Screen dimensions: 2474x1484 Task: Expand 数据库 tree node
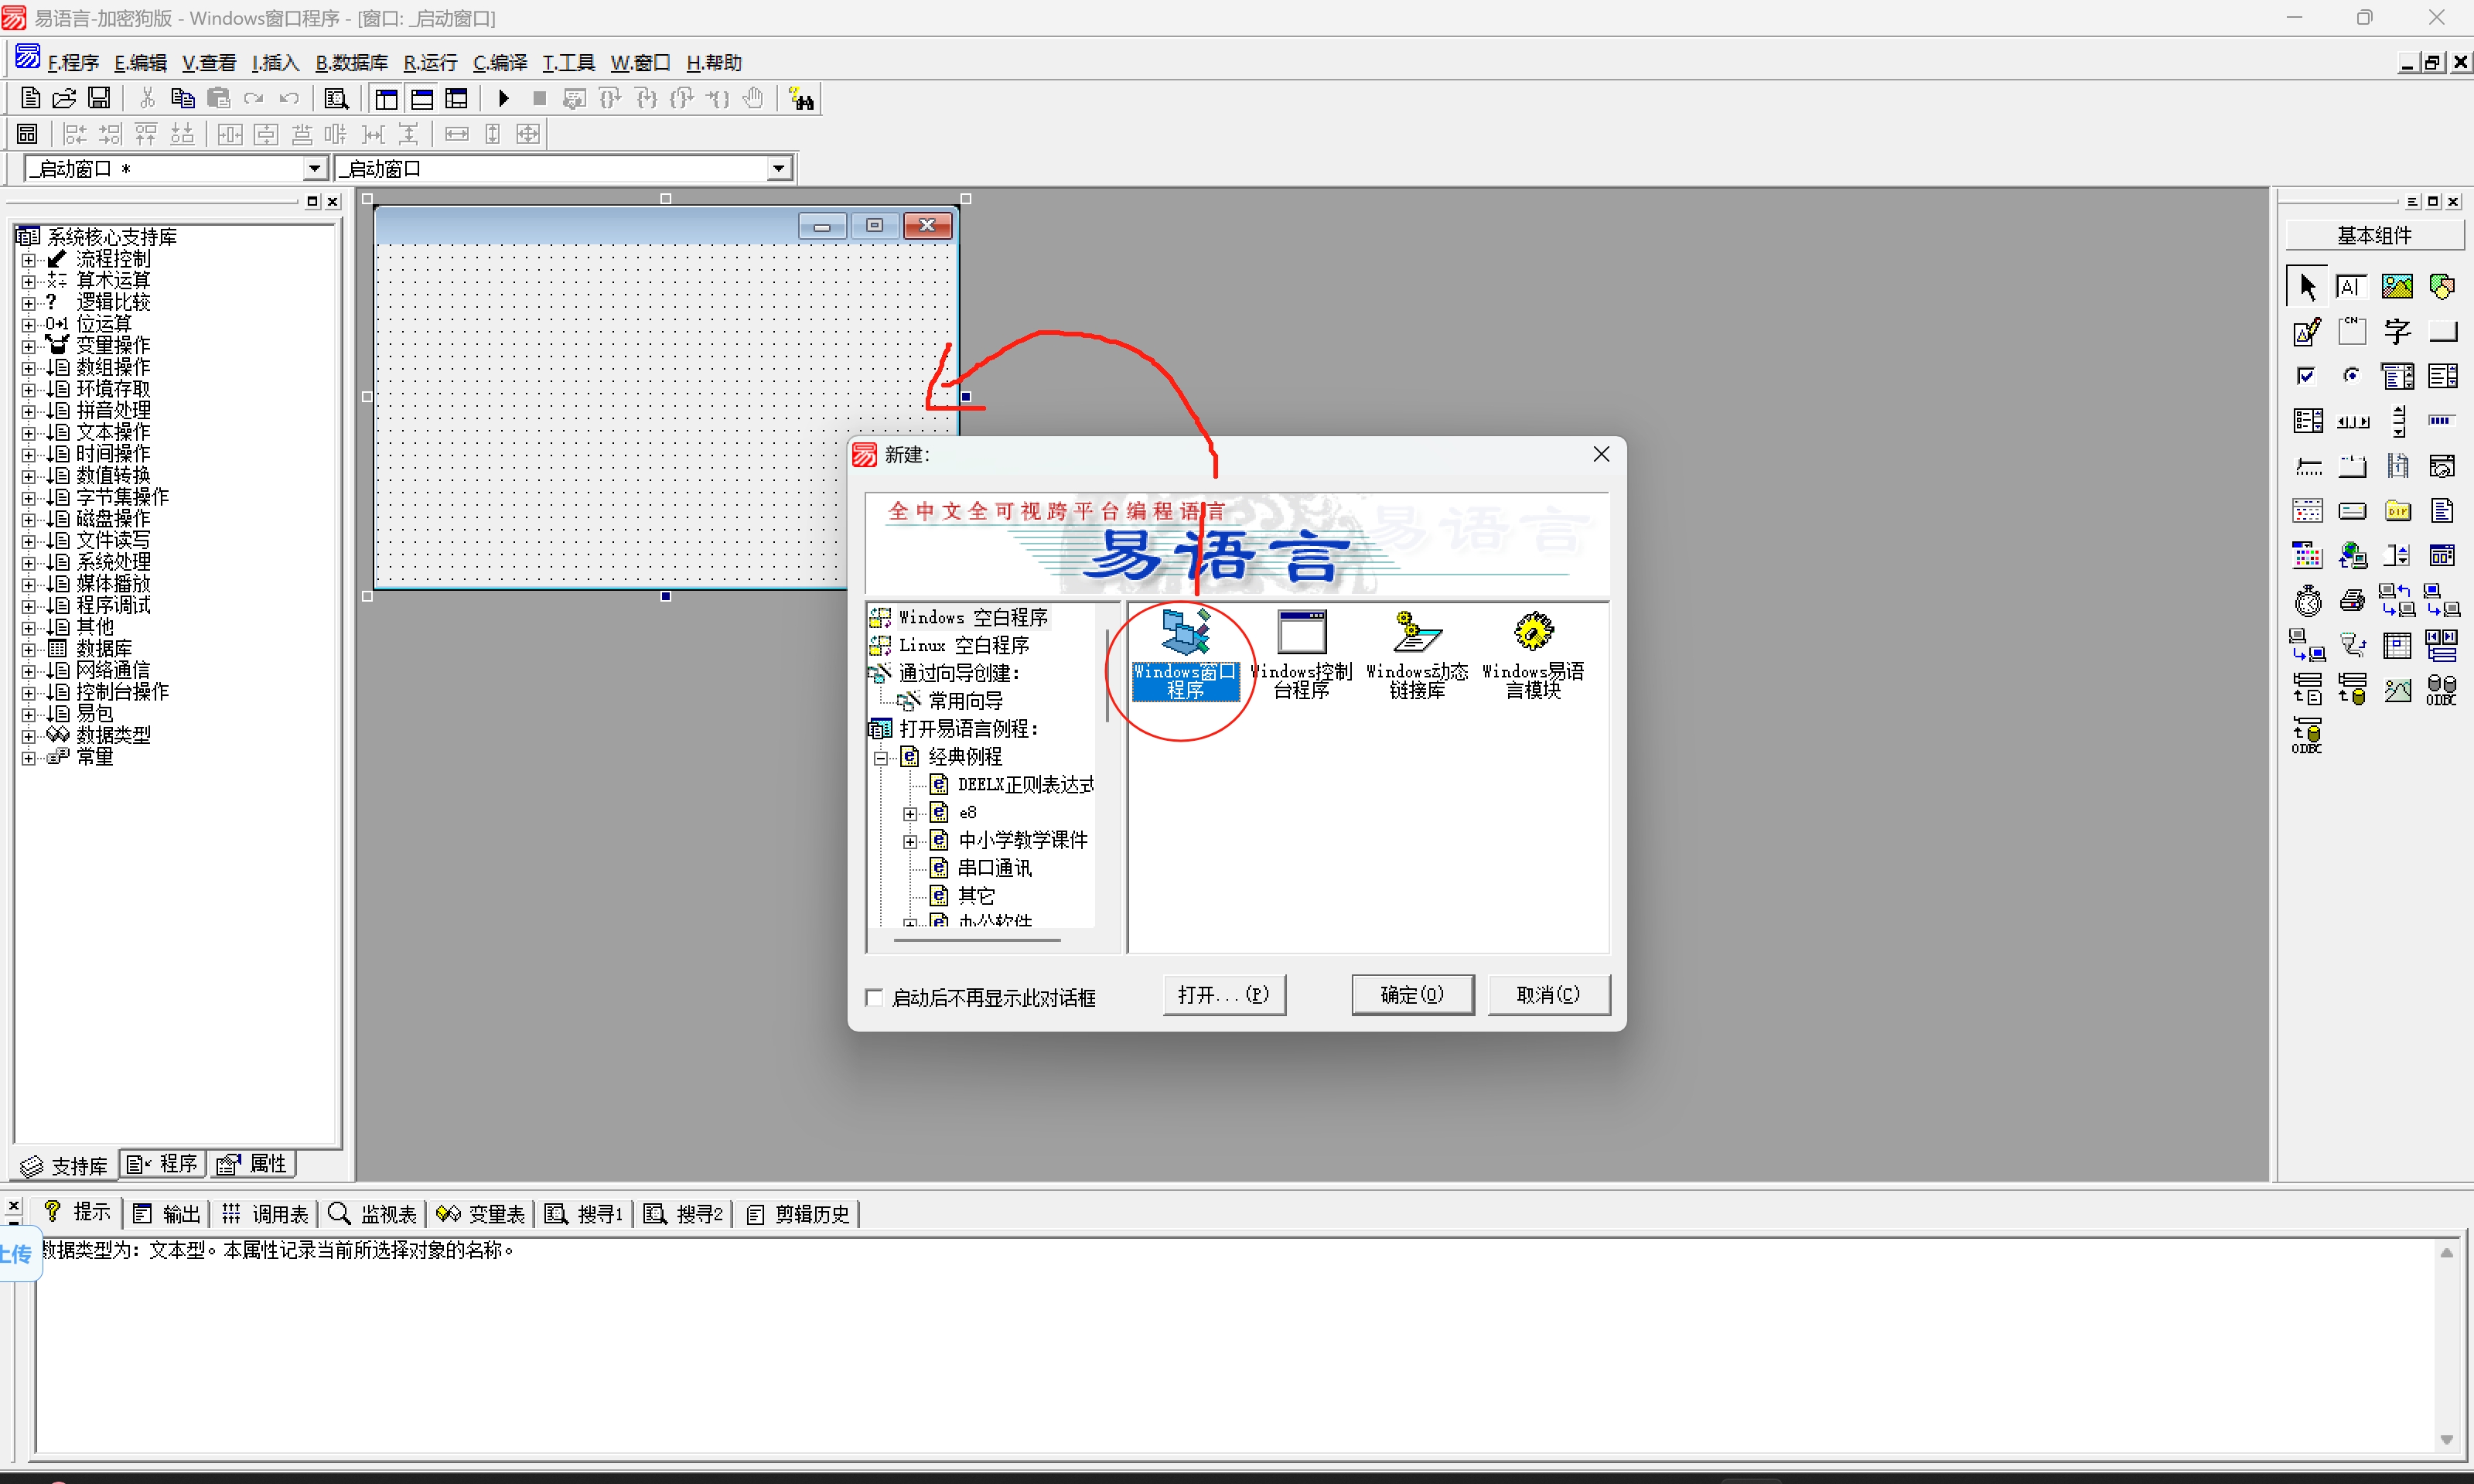(29, 650)
